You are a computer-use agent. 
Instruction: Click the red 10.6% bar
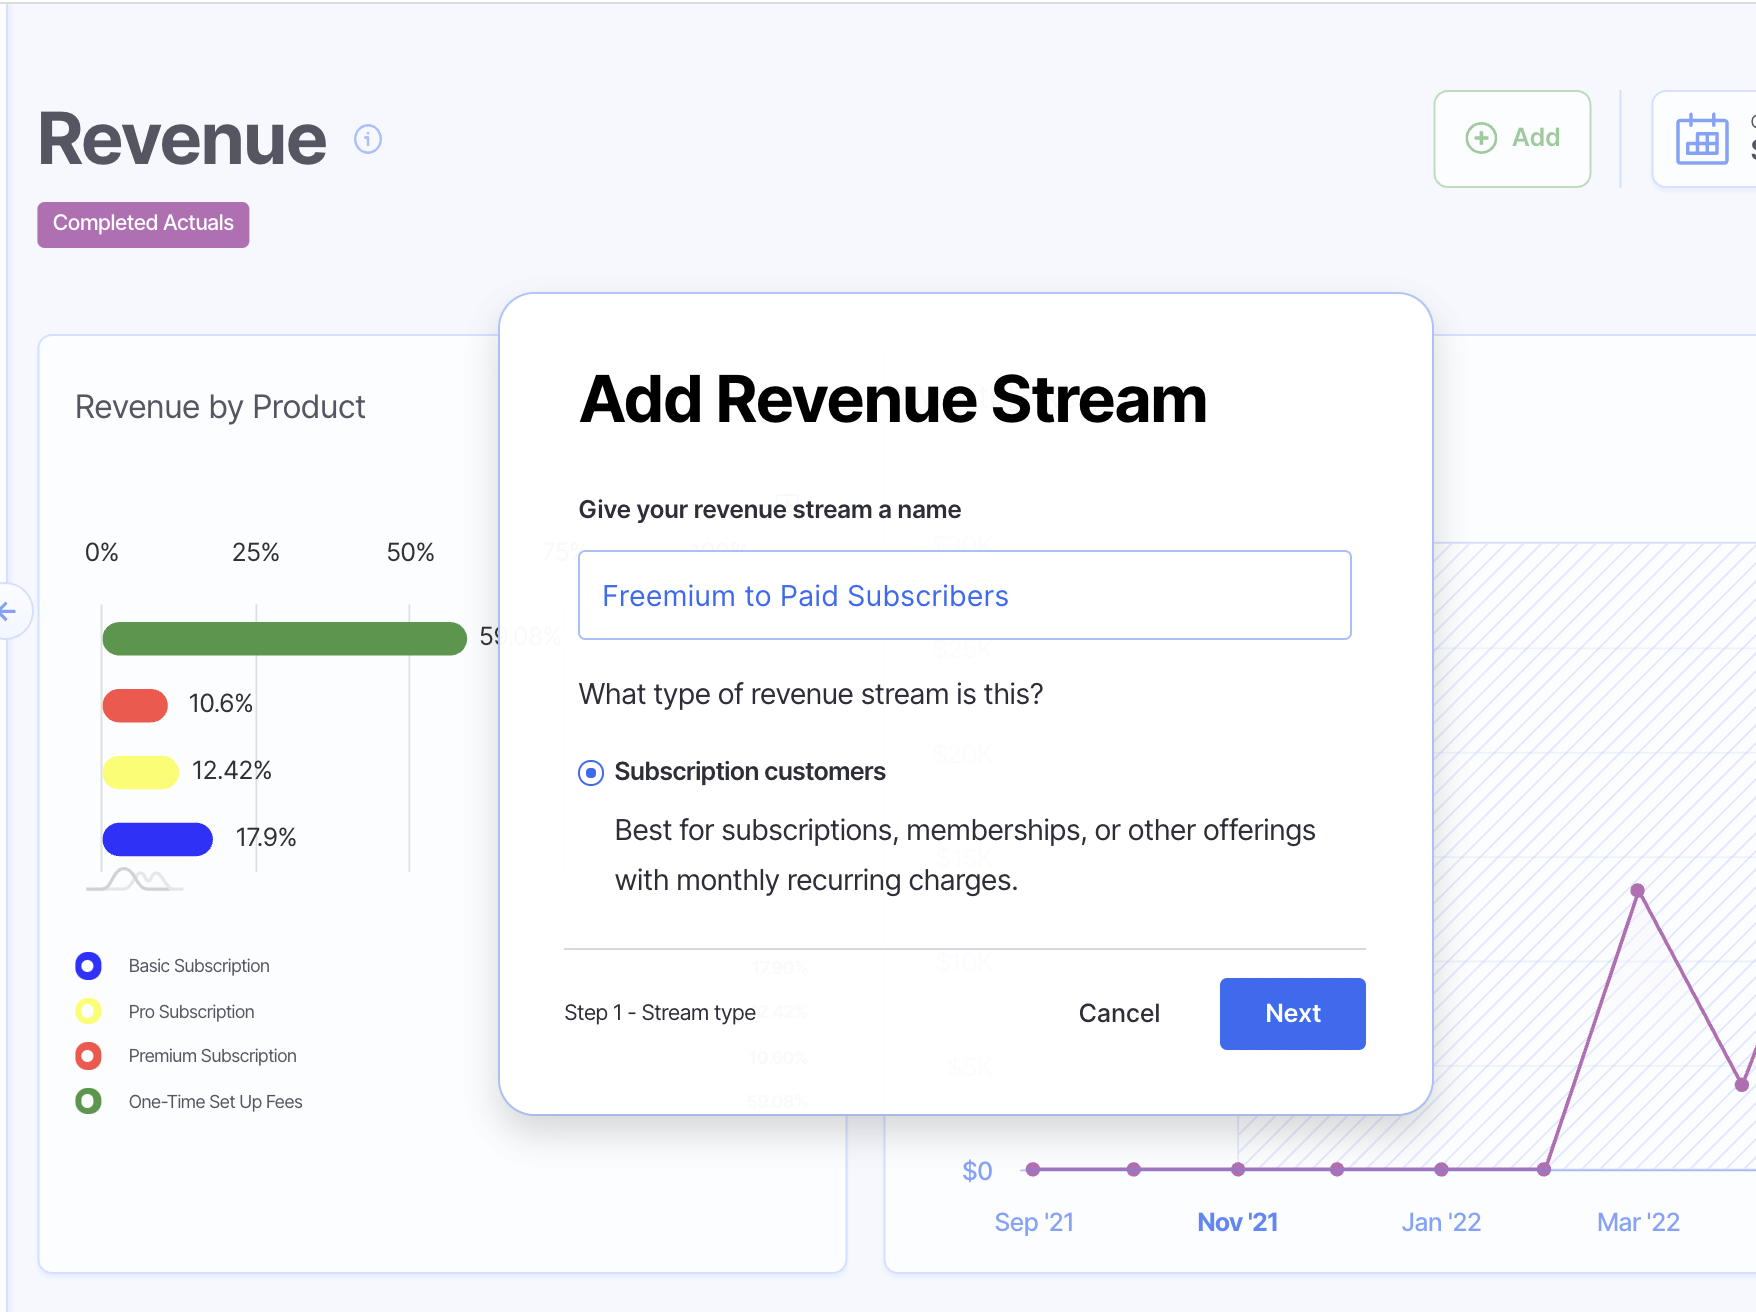(135, 705)
